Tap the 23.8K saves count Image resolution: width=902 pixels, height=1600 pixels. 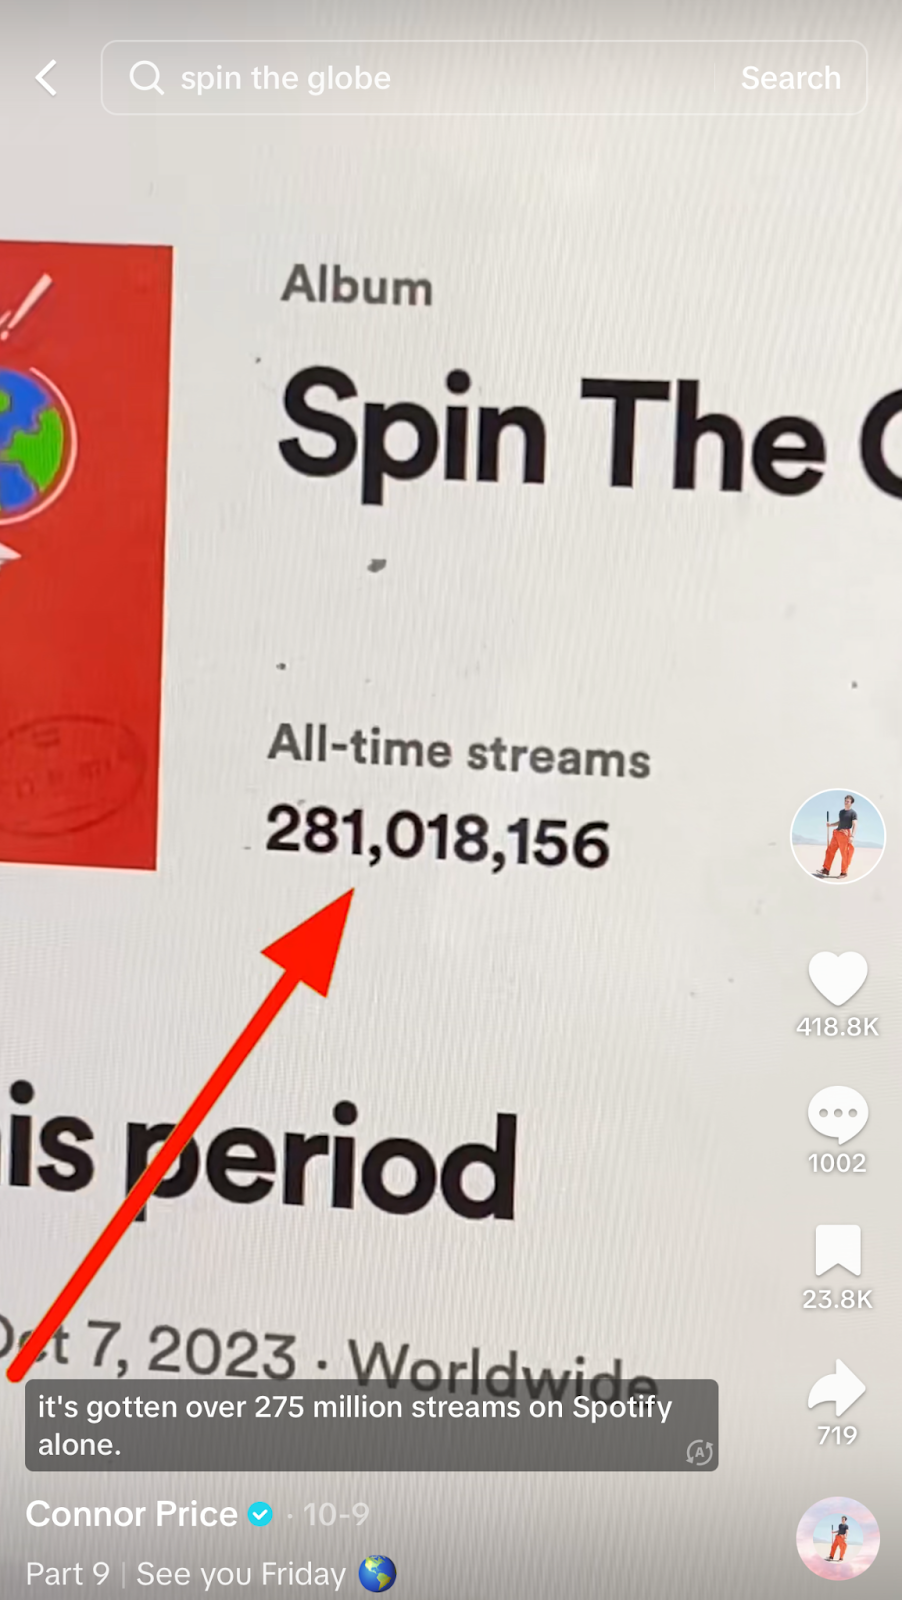837,1299
